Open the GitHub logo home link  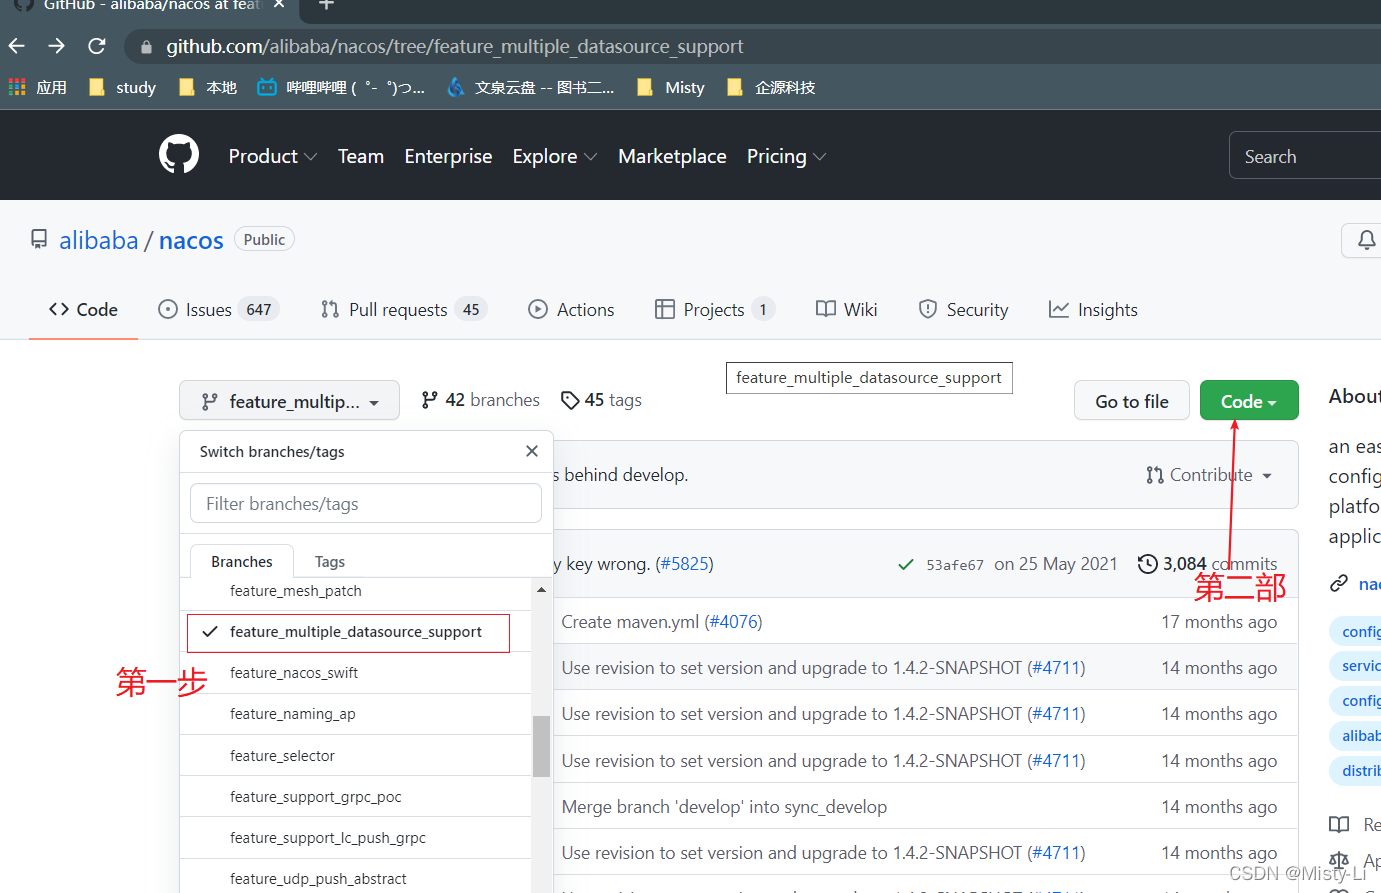(x=179, y=155)
